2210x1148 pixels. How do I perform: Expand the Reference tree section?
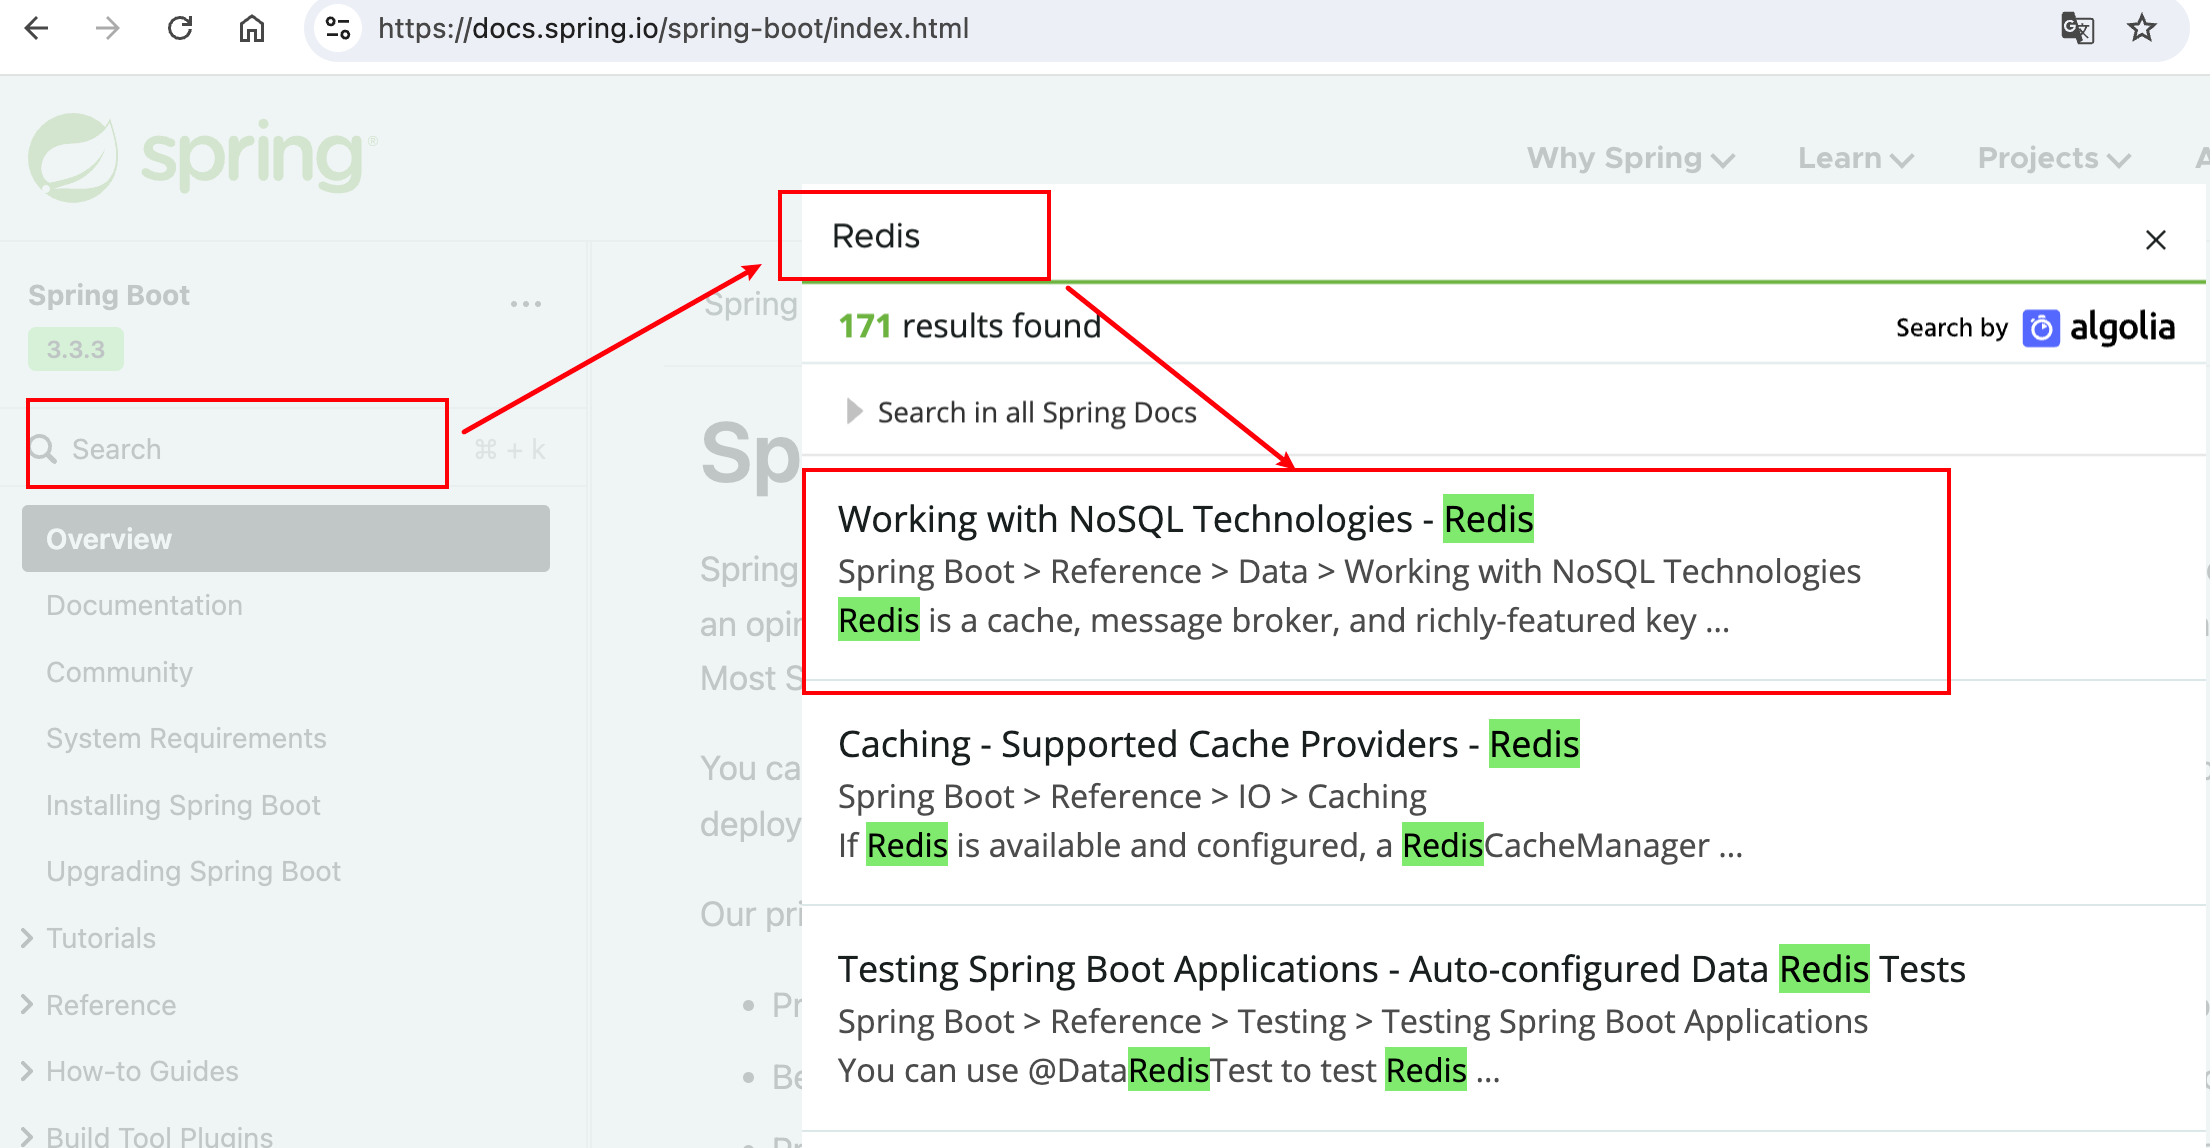click(27, 1005)
